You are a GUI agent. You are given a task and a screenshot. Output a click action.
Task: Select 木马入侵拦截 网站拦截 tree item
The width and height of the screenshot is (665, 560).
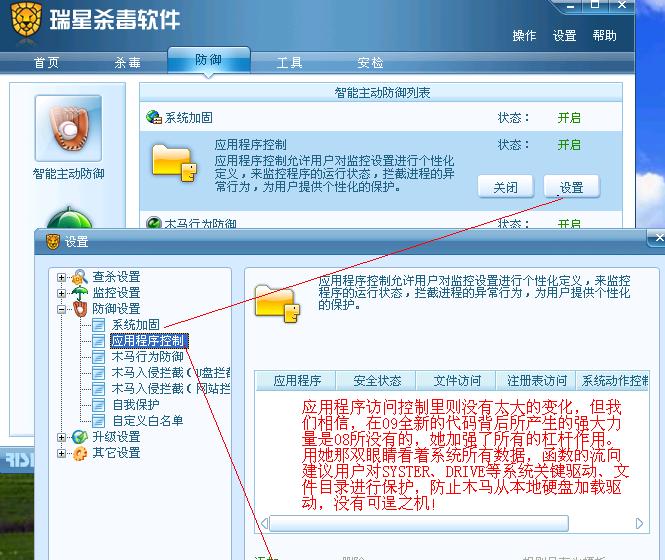(171, 389)
